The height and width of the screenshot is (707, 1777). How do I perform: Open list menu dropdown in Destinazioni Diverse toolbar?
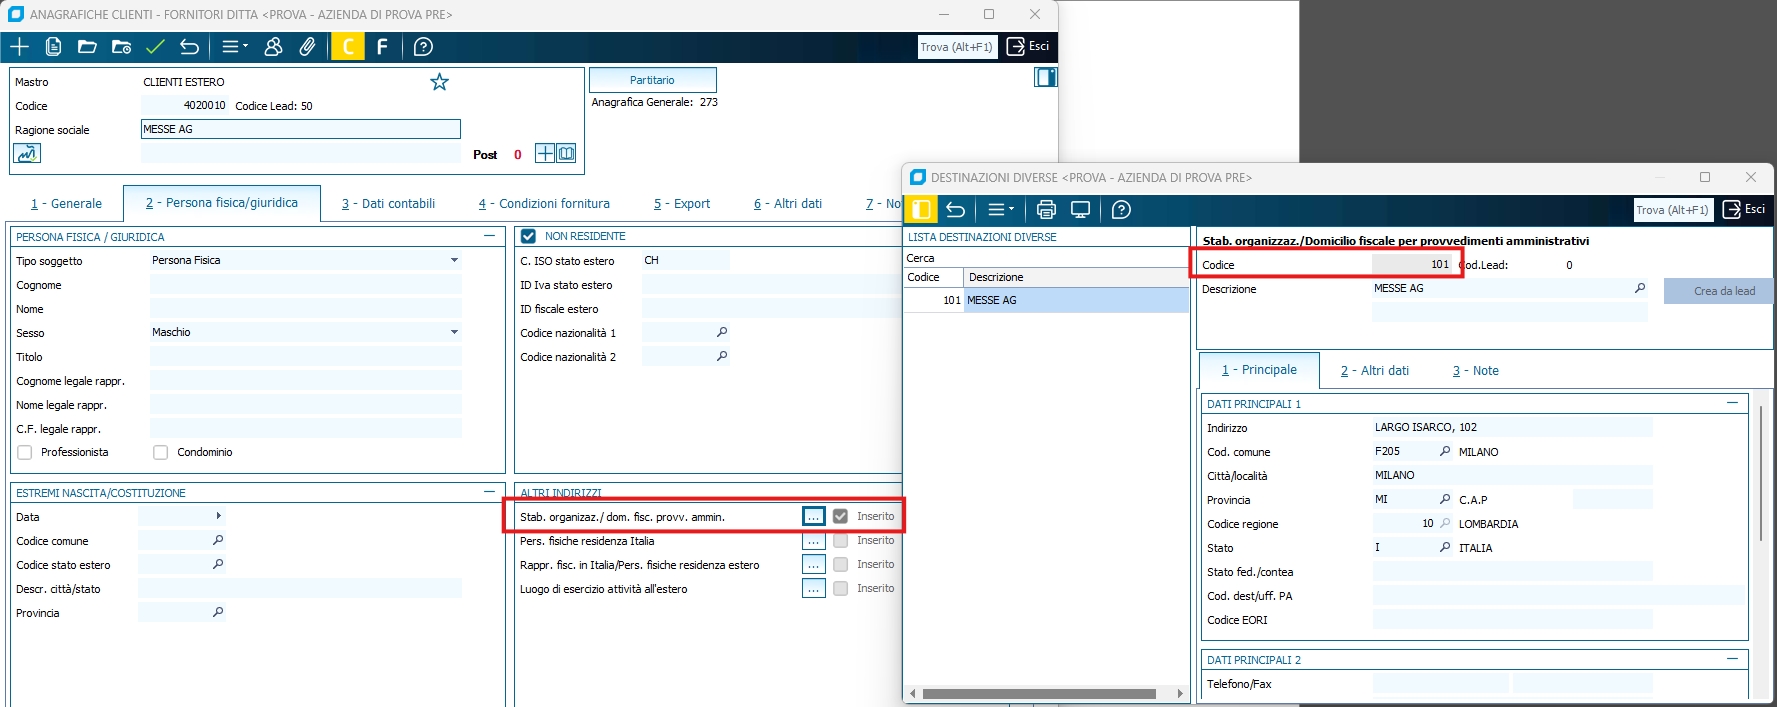(x=1001, y=210)
